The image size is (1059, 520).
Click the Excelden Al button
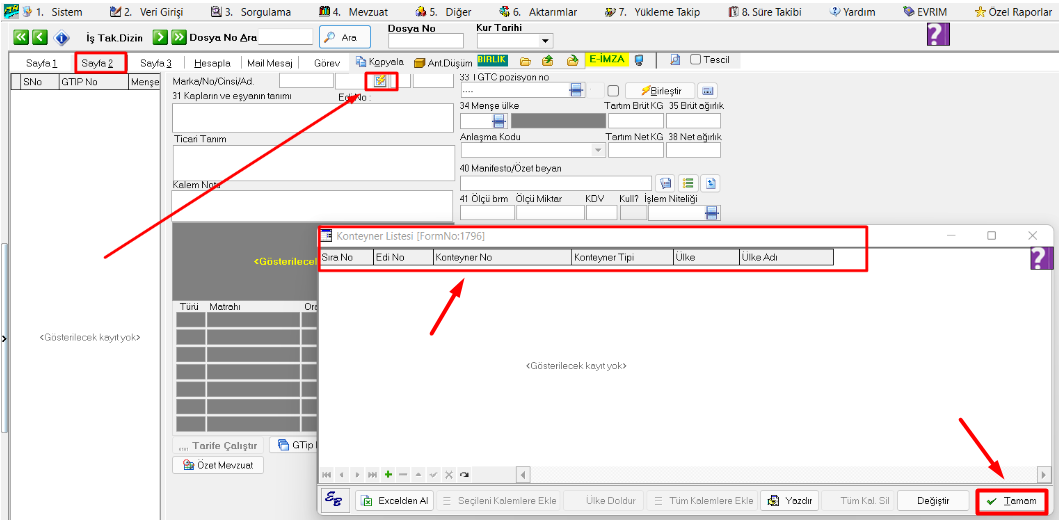coord(394,500)
